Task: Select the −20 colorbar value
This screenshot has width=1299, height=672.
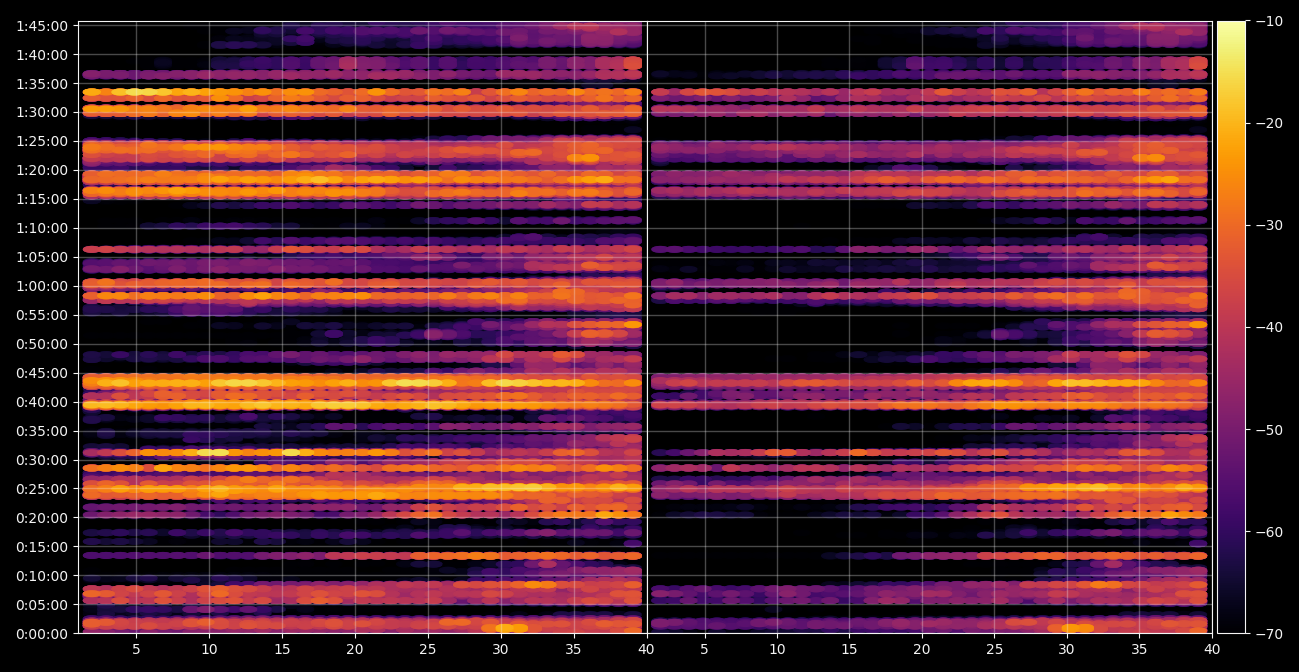Action: pos(1270,123)
